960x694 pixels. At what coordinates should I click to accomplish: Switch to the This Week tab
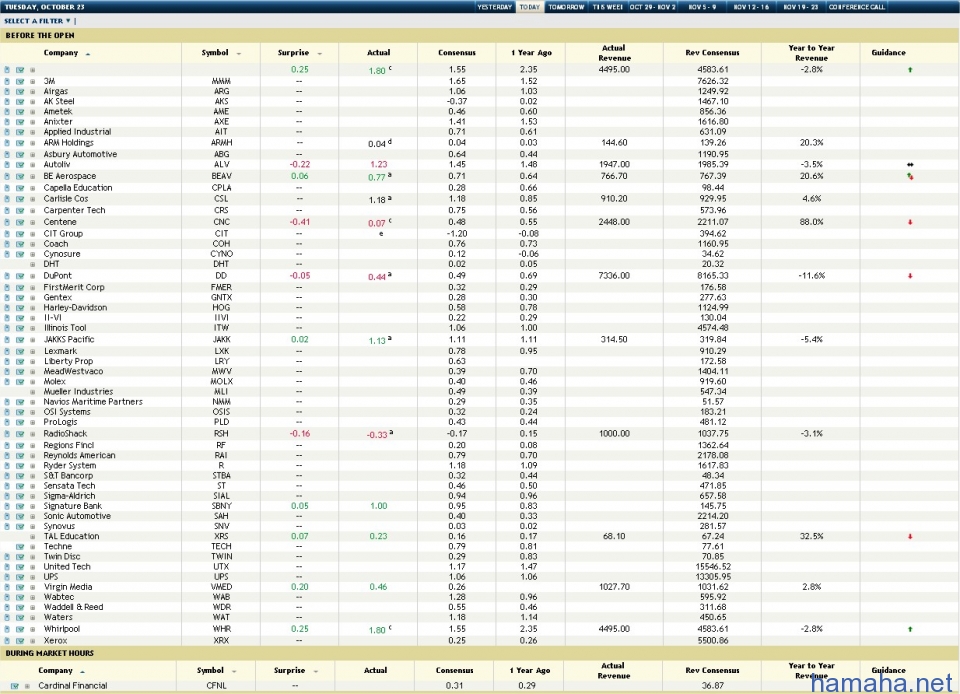(607, 7)
